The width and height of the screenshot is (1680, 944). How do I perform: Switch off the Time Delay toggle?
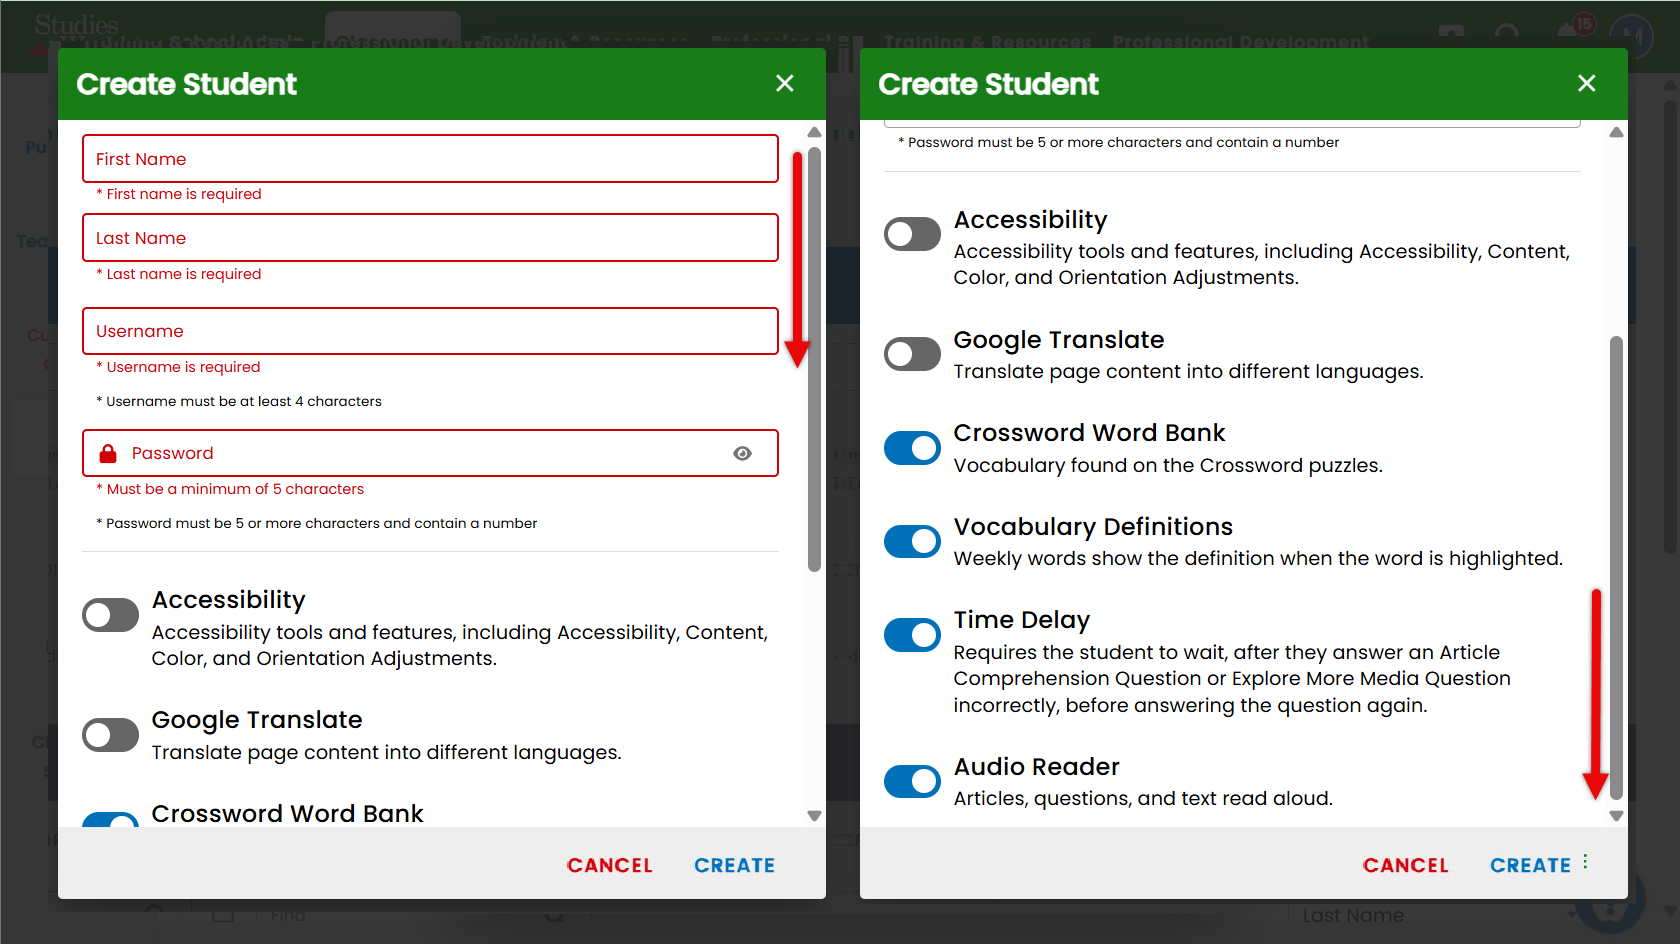pyautogui.click(x=911, y=635)
